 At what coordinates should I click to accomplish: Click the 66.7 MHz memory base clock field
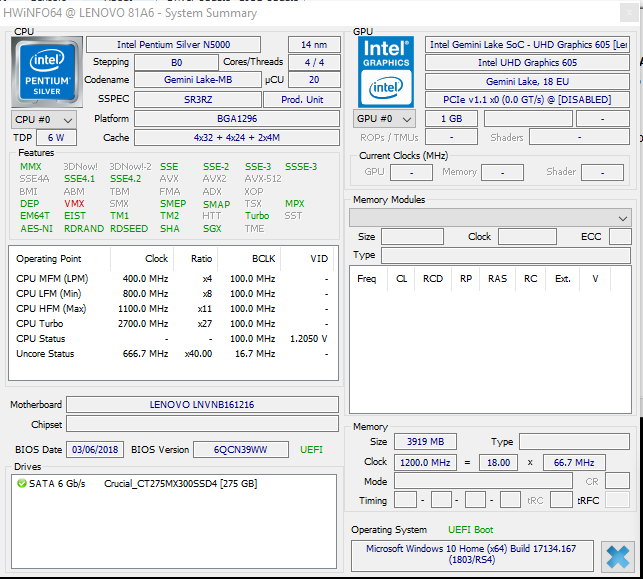(574, 463)
